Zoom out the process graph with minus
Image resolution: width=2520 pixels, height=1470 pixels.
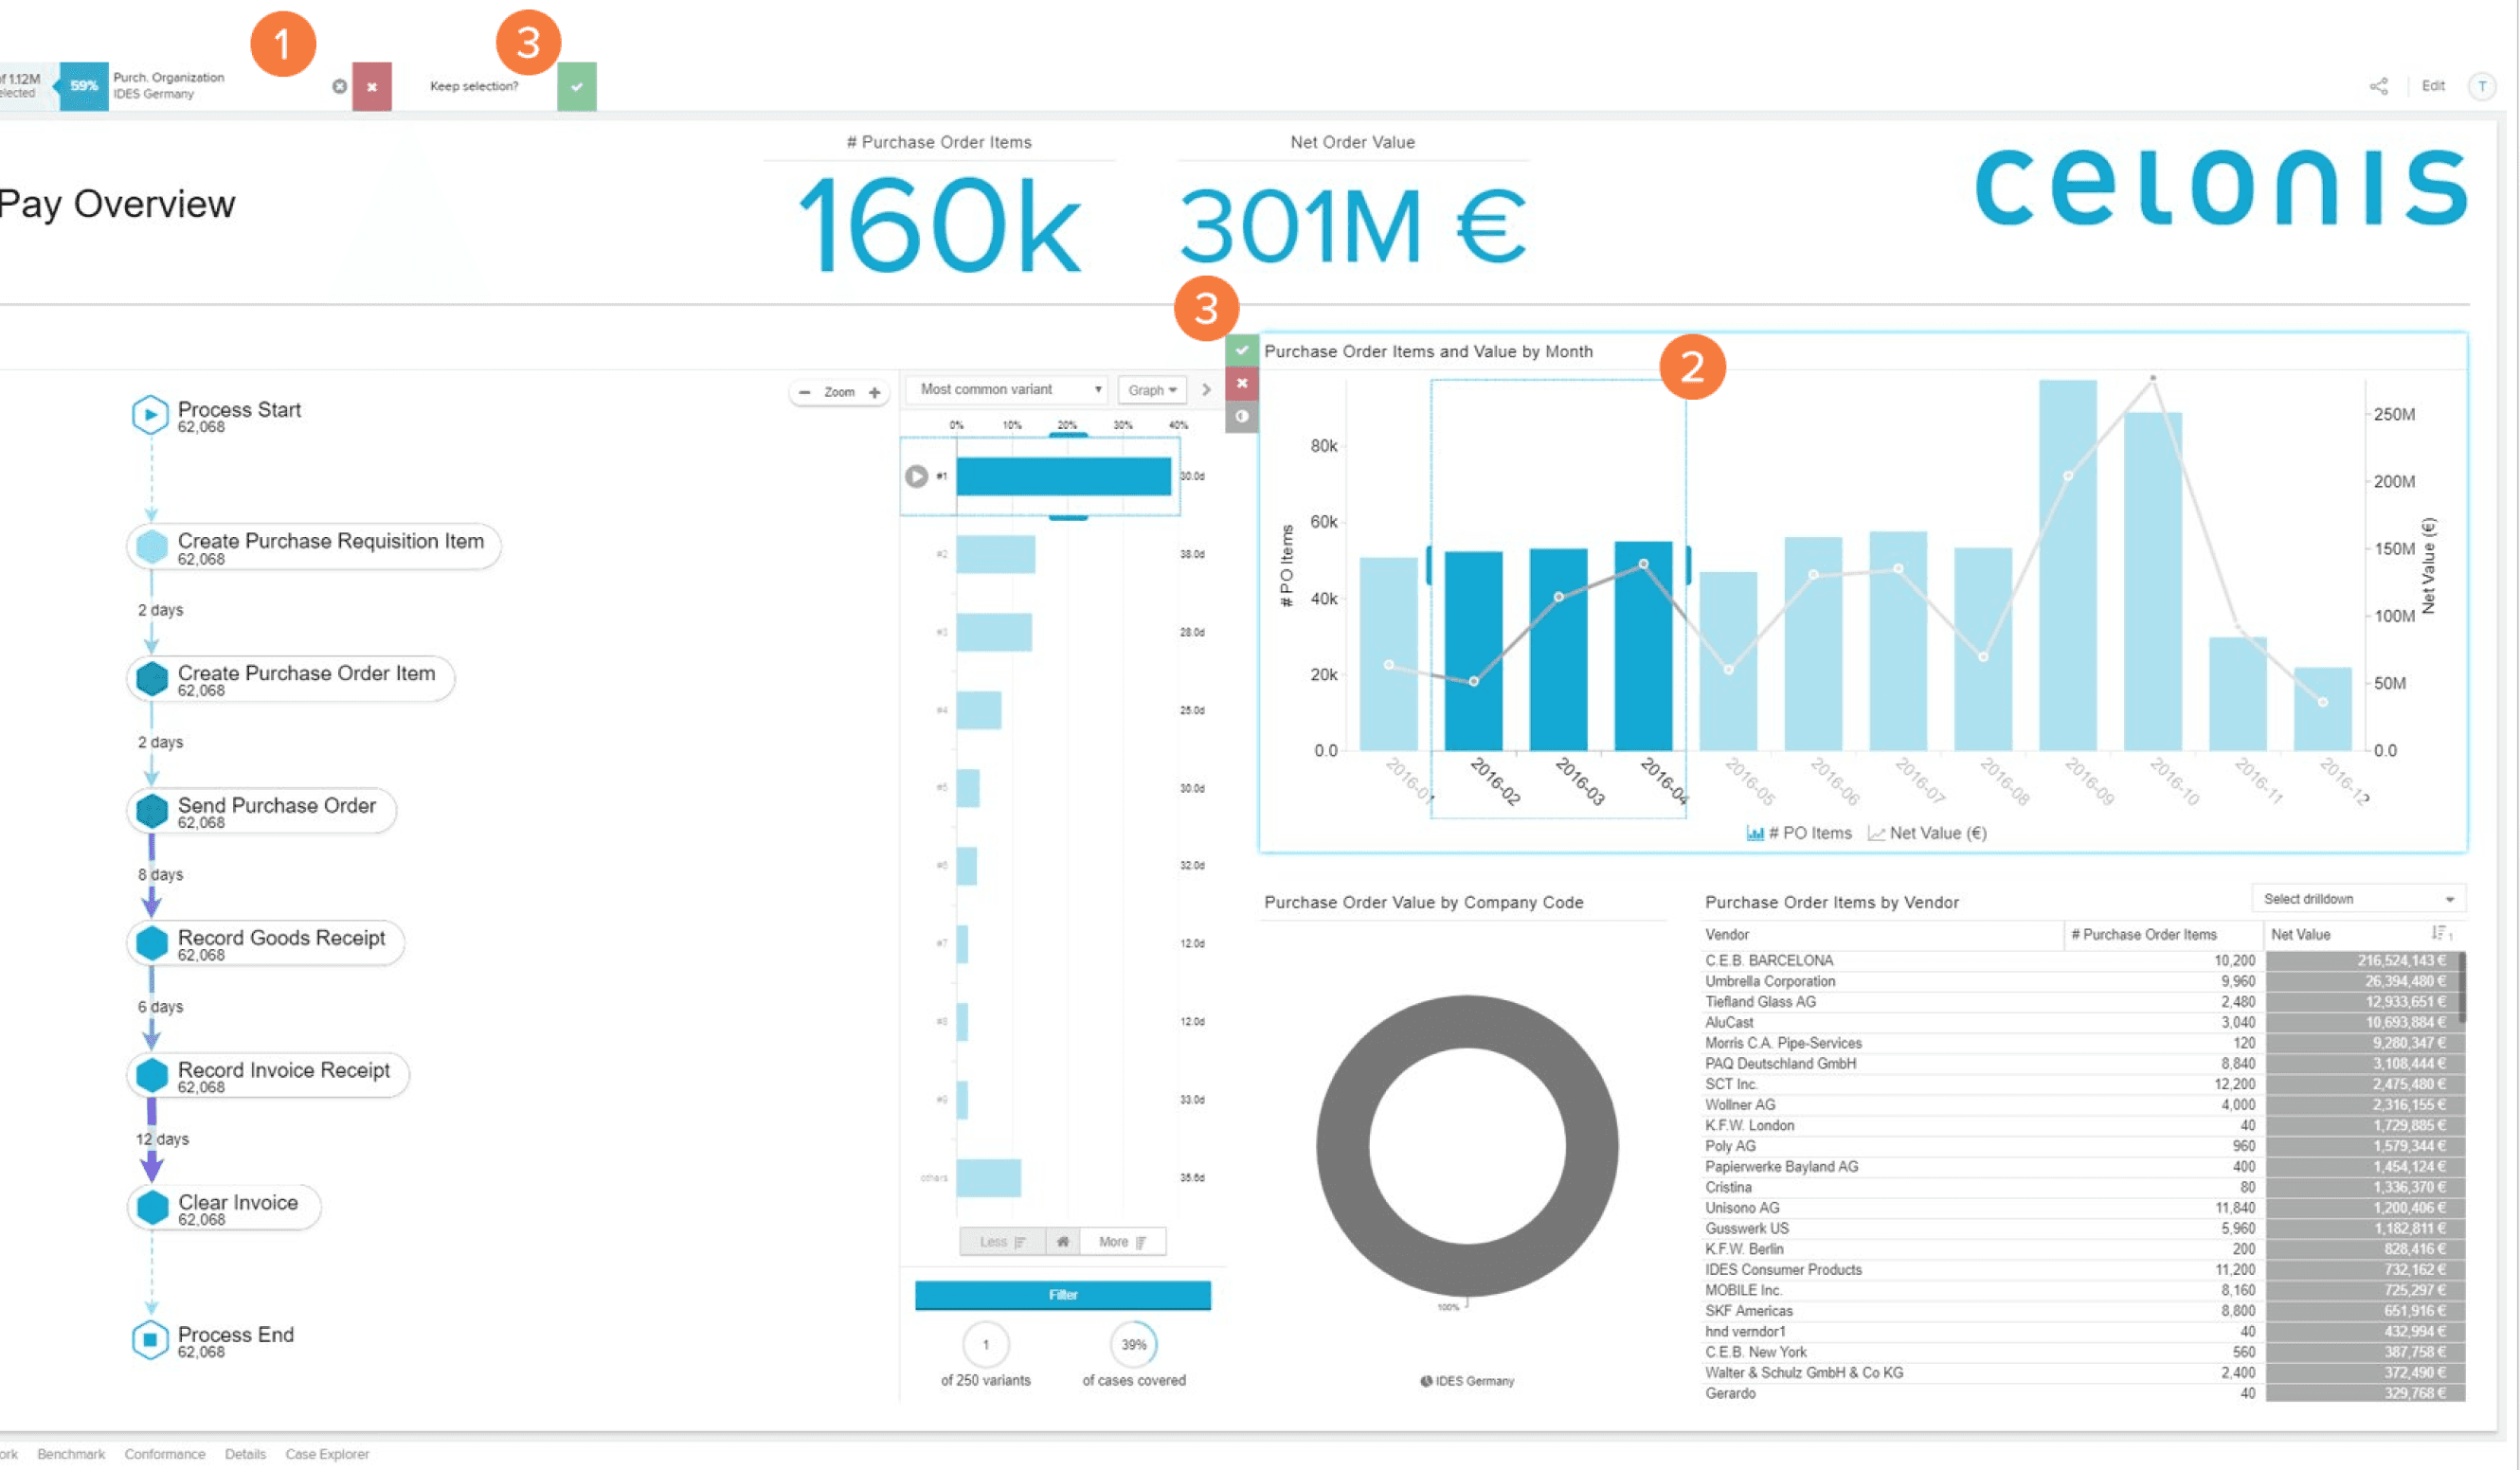(804, 392)
